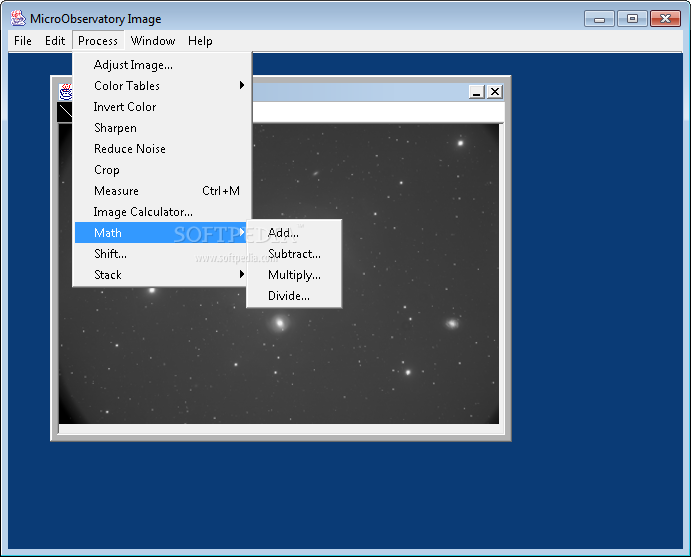Open the File menu
Image resolution: width=691 pixels, height=557 pixels.
[22, 41]
